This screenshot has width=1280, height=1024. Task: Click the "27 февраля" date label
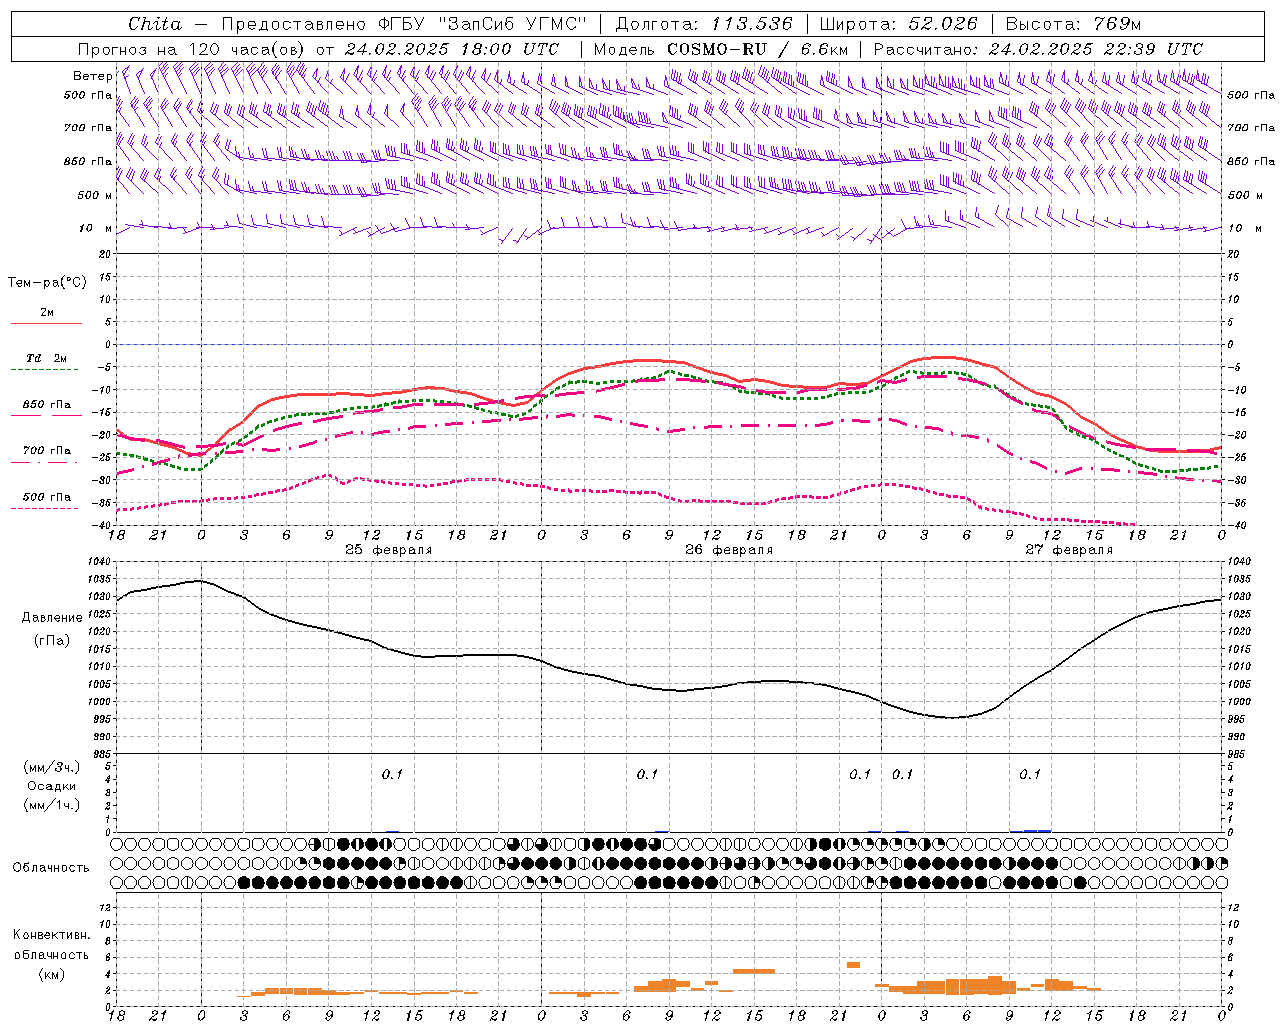click(x=1068, y=550)
